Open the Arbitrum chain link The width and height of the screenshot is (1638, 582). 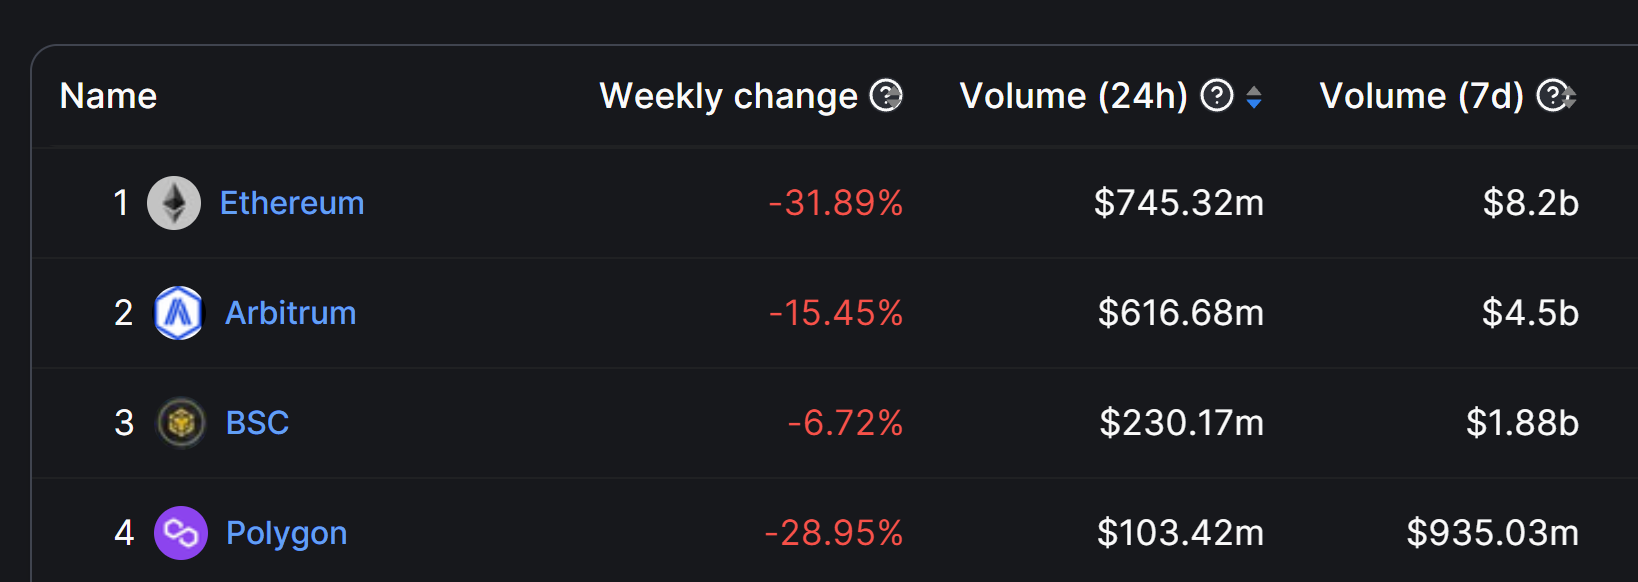click(x=291, y=313)
